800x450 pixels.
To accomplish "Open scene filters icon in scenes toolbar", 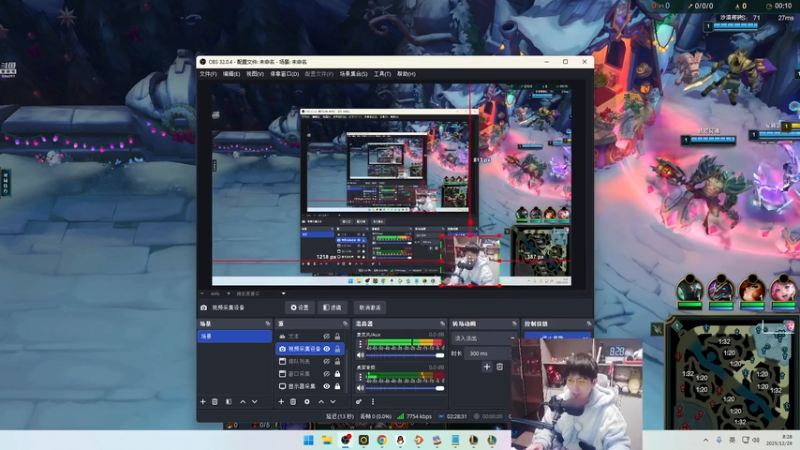I will coord(229,402).
